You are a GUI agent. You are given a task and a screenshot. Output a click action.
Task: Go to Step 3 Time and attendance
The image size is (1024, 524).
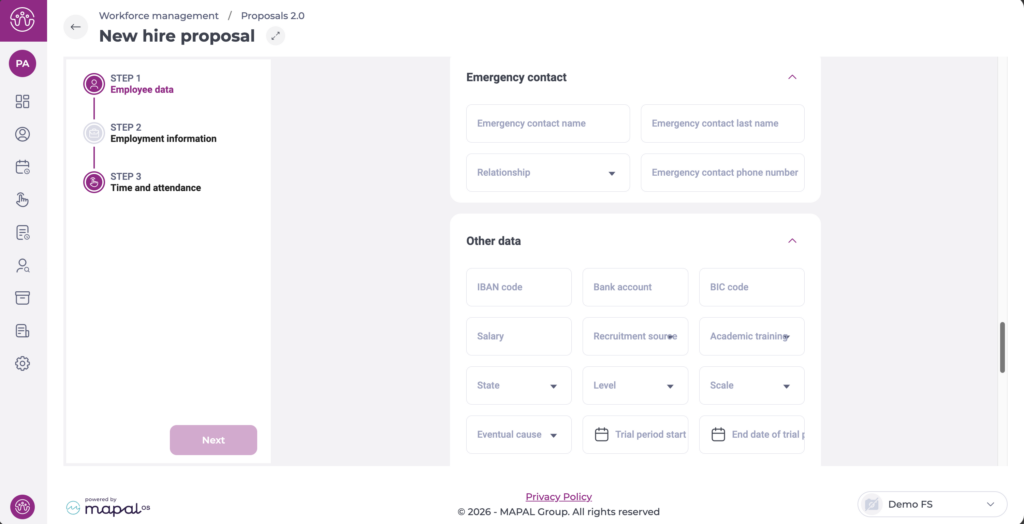pos(155,182)
